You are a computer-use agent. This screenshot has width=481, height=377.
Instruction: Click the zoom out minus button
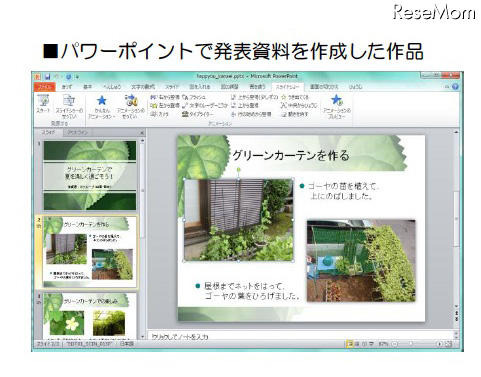pyautogui.click(x=395, y=344)
